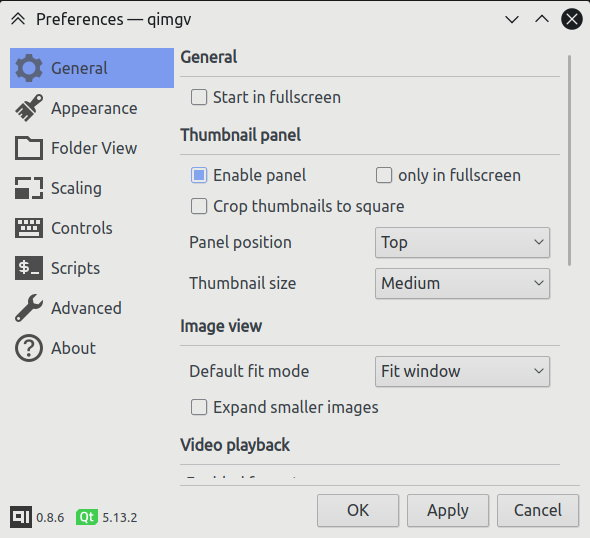Click the vertical scrollbar of settings pane
Screen dimensions: 590x538
pyautogui.click(x=570, y=161)
